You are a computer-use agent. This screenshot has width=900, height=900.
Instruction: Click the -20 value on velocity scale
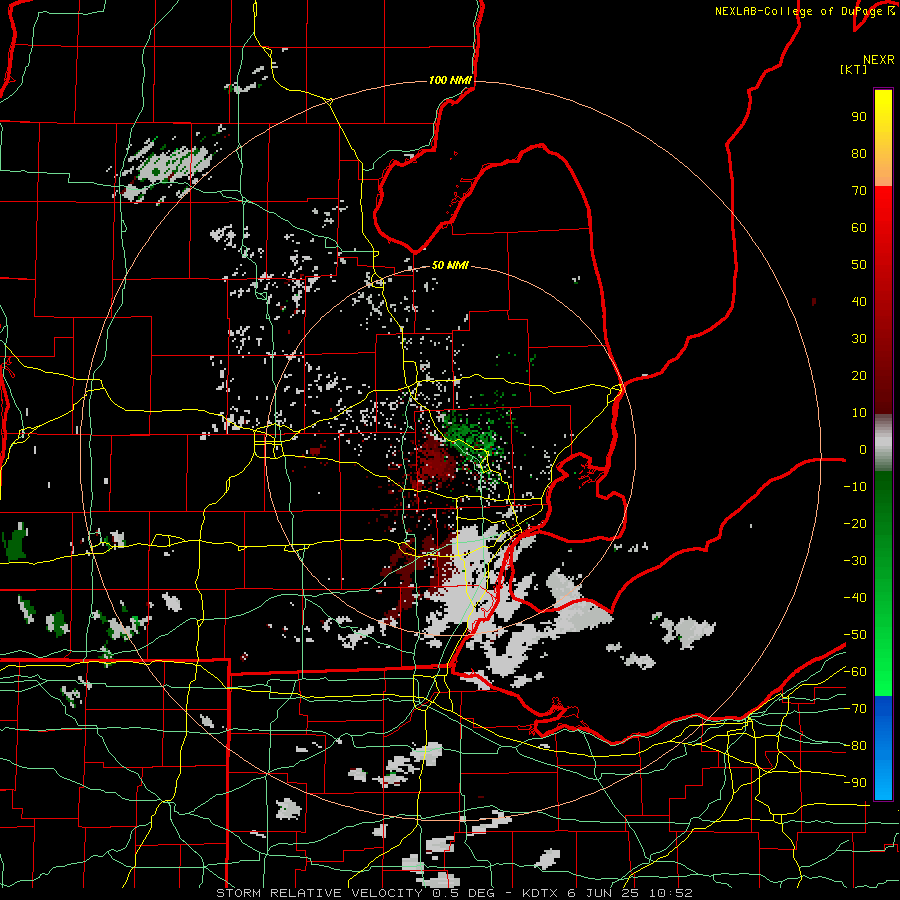[855, 524]
